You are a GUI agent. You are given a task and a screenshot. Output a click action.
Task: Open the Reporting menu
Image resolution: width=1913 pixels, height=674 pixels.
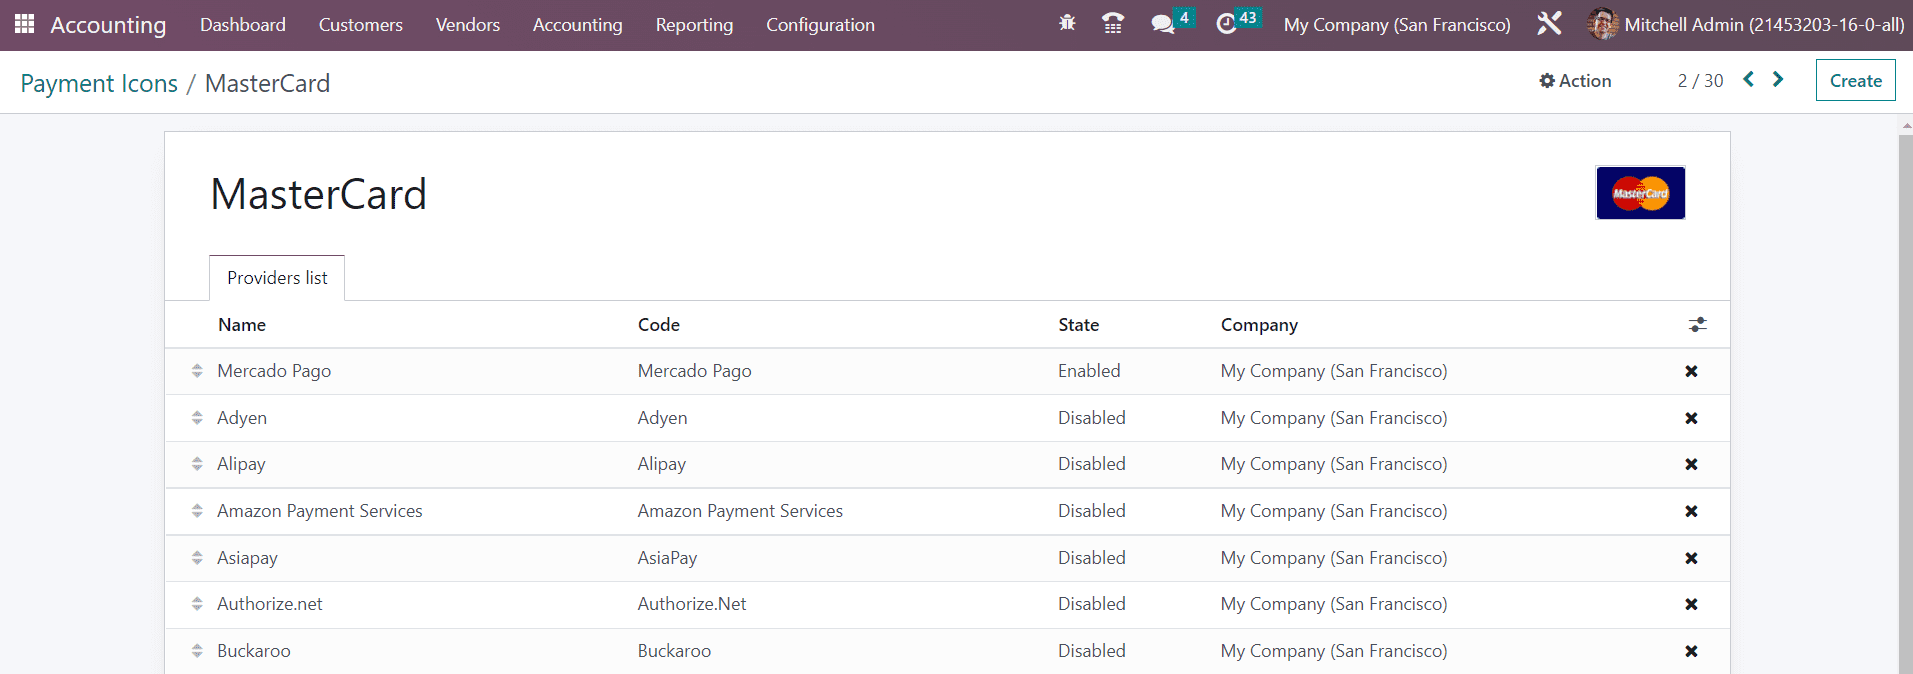(694, 24)
